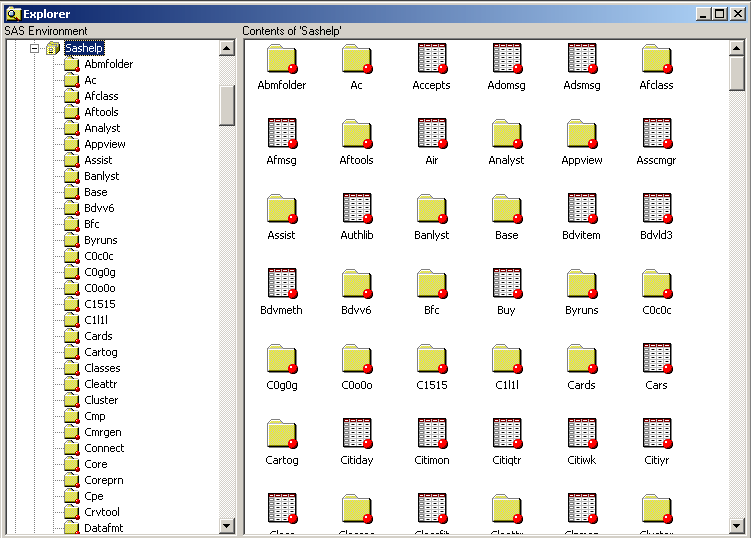Click the Explorer title bar icon
The width and height of the screenshot is (751, 538).
(x=13, y=14)
